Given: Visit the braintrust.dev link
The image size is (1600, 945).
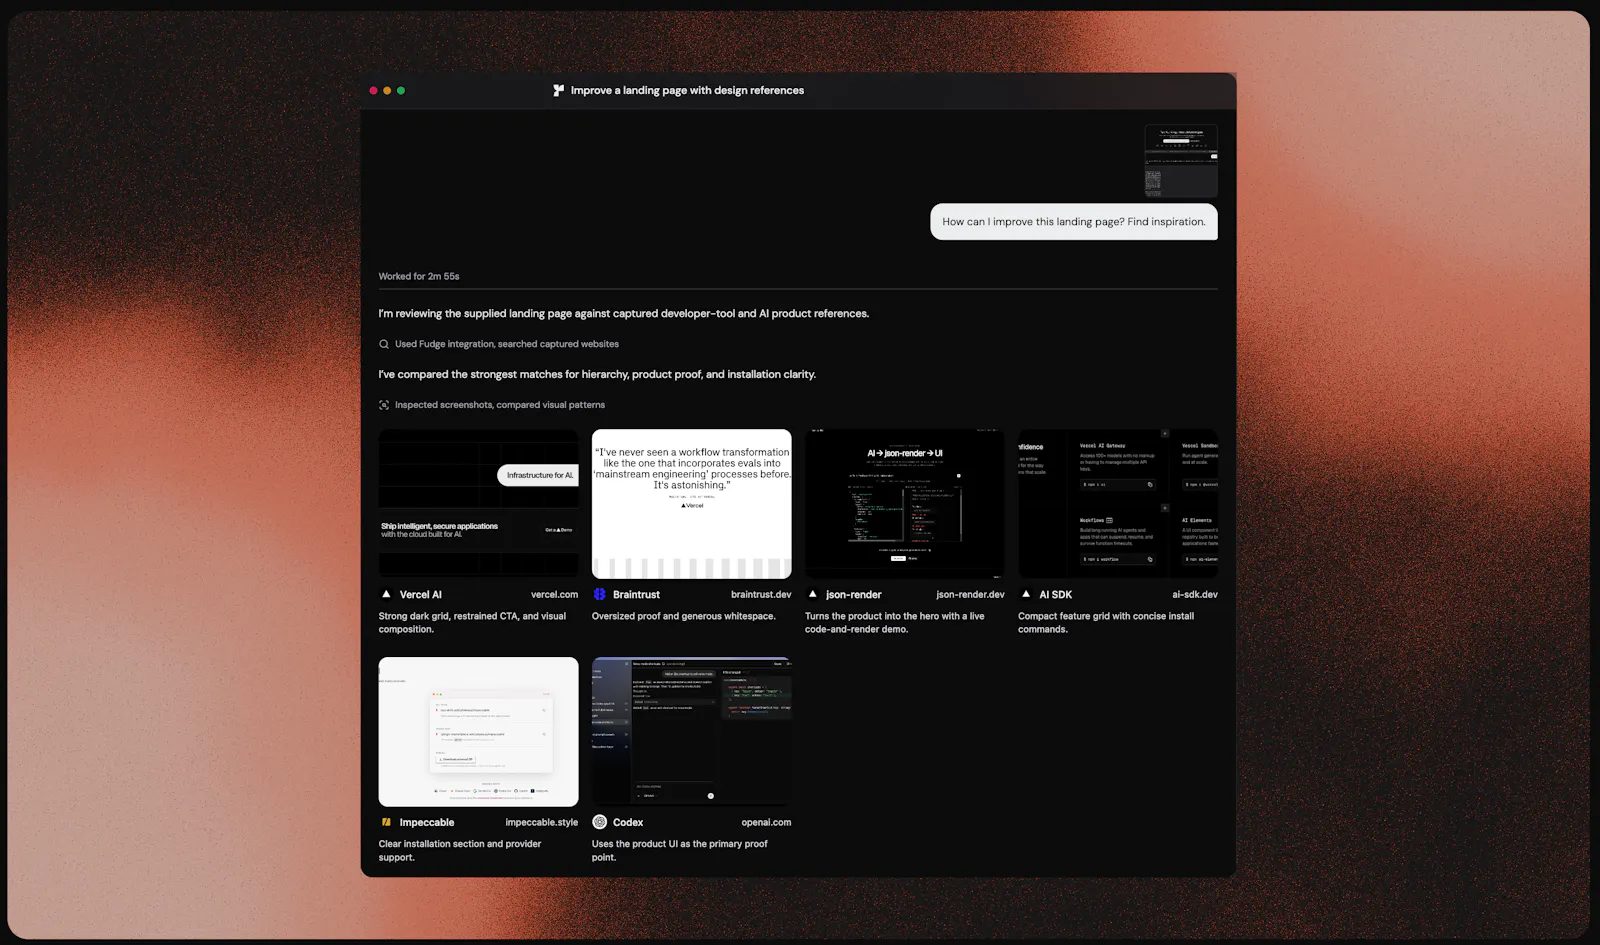Looking at the screenshot, I should [761, 594].
